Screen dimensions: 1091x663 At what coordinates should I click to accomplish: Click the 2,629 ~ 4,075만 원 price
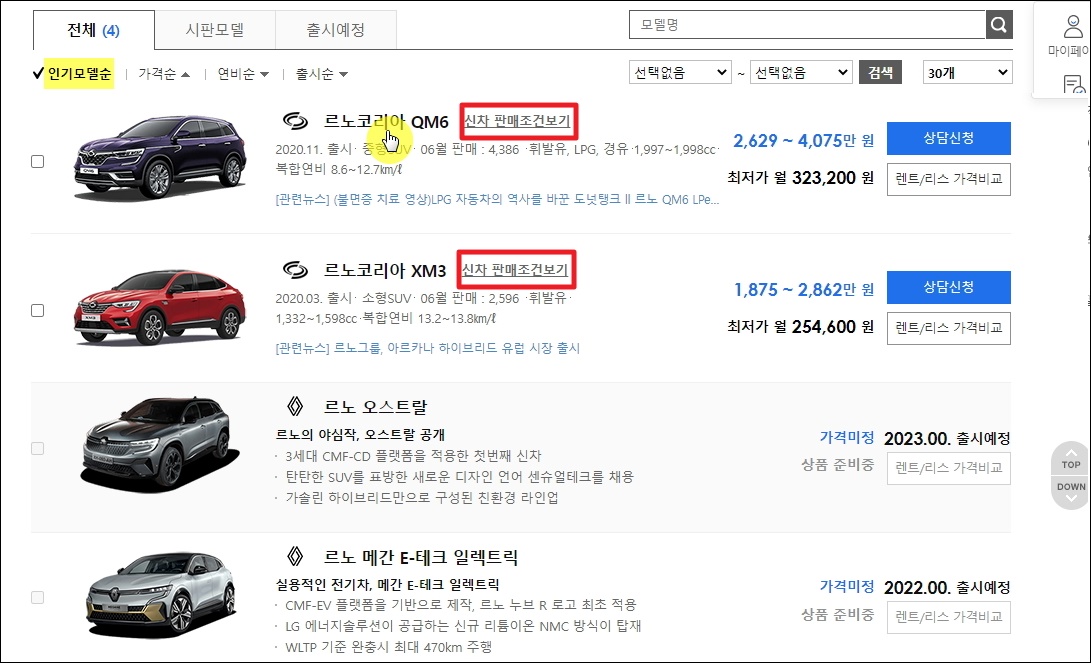coord(804,141)
